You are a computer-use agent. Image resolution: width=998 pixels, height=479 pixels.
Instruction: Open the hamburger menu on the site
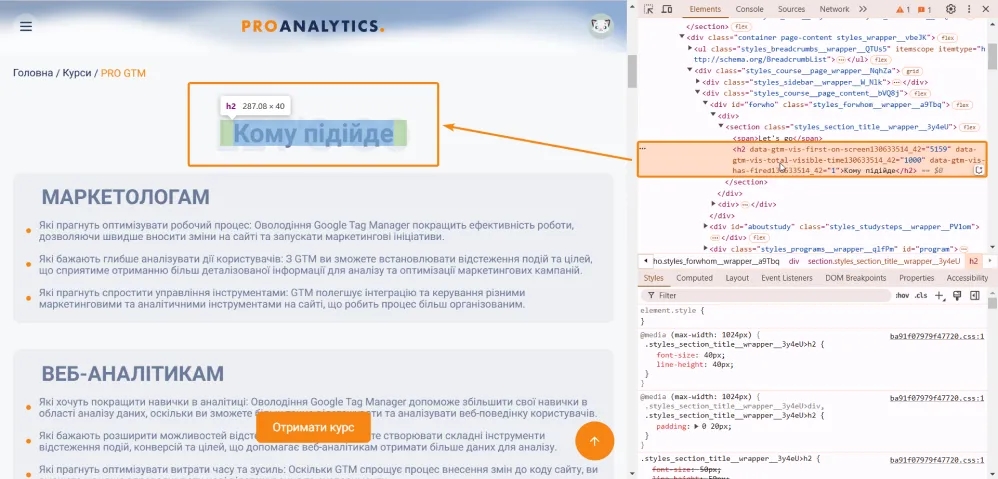coord(25,27)
